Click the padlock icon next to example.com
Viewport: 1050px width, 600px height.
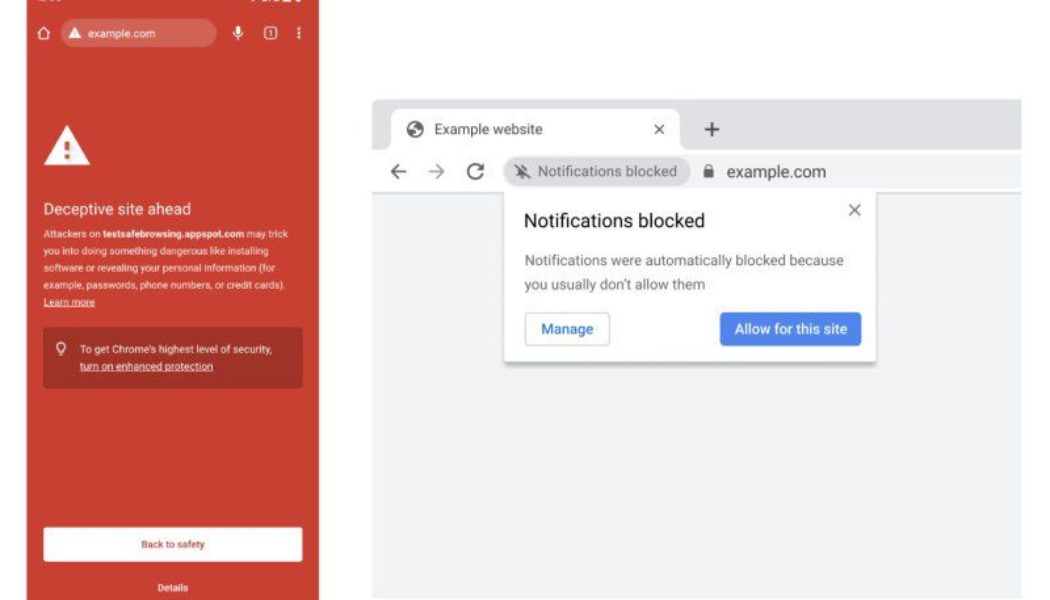click(x=708, y=171)
